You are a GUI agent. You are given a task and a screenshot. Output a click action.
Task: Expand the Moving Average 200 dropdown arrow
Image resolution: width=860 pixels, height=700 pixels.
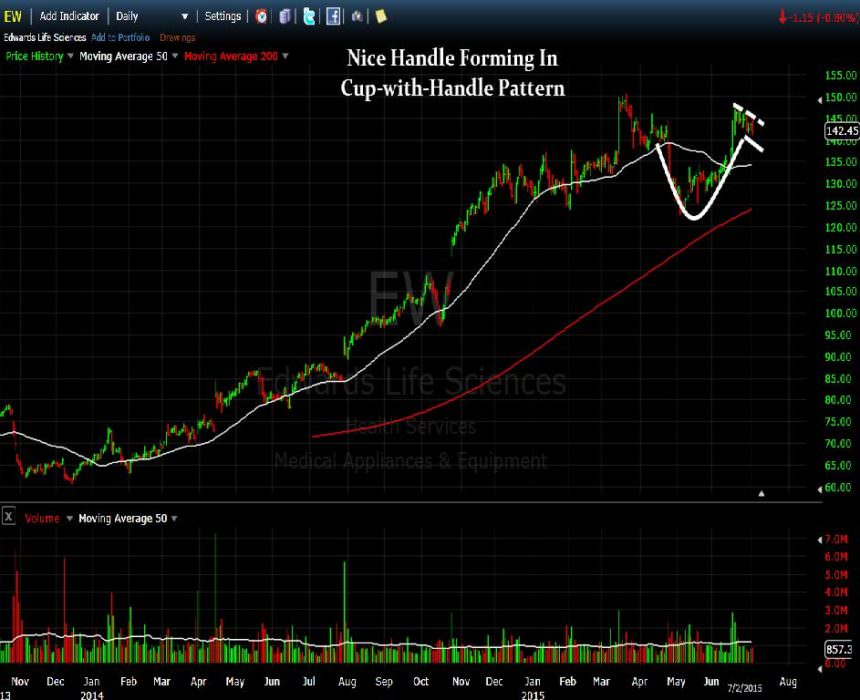pyautogui.click(x=285, y=56)
